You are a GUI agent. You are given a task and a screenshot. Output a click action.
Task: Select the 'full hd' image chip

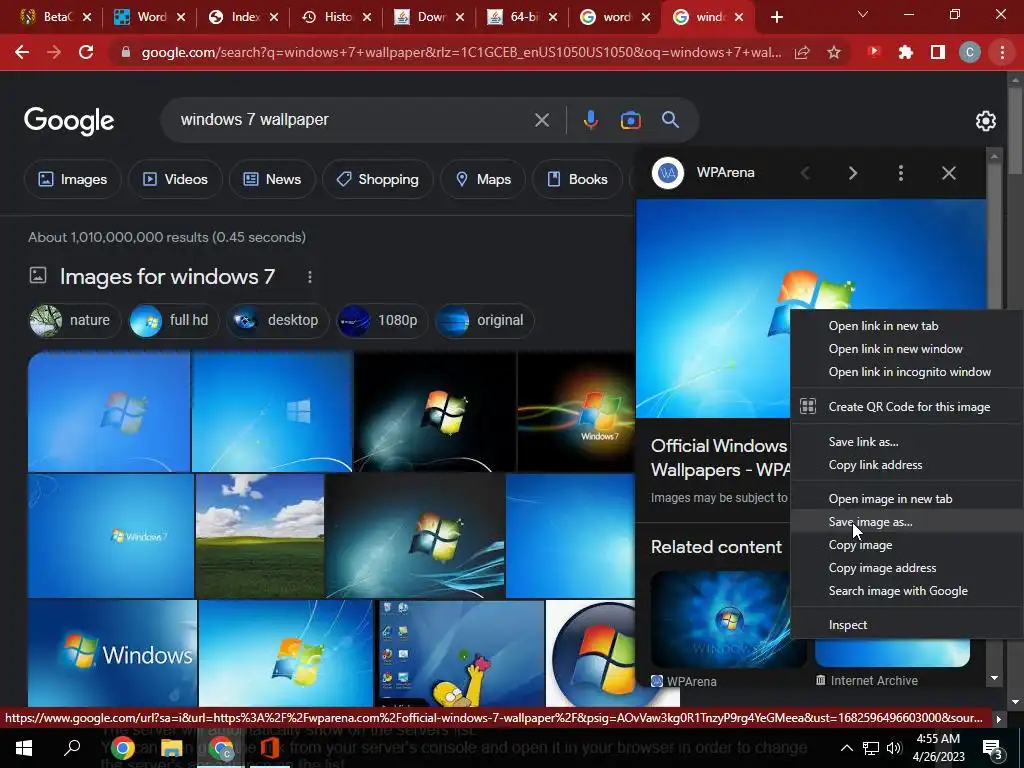[174, 321]
